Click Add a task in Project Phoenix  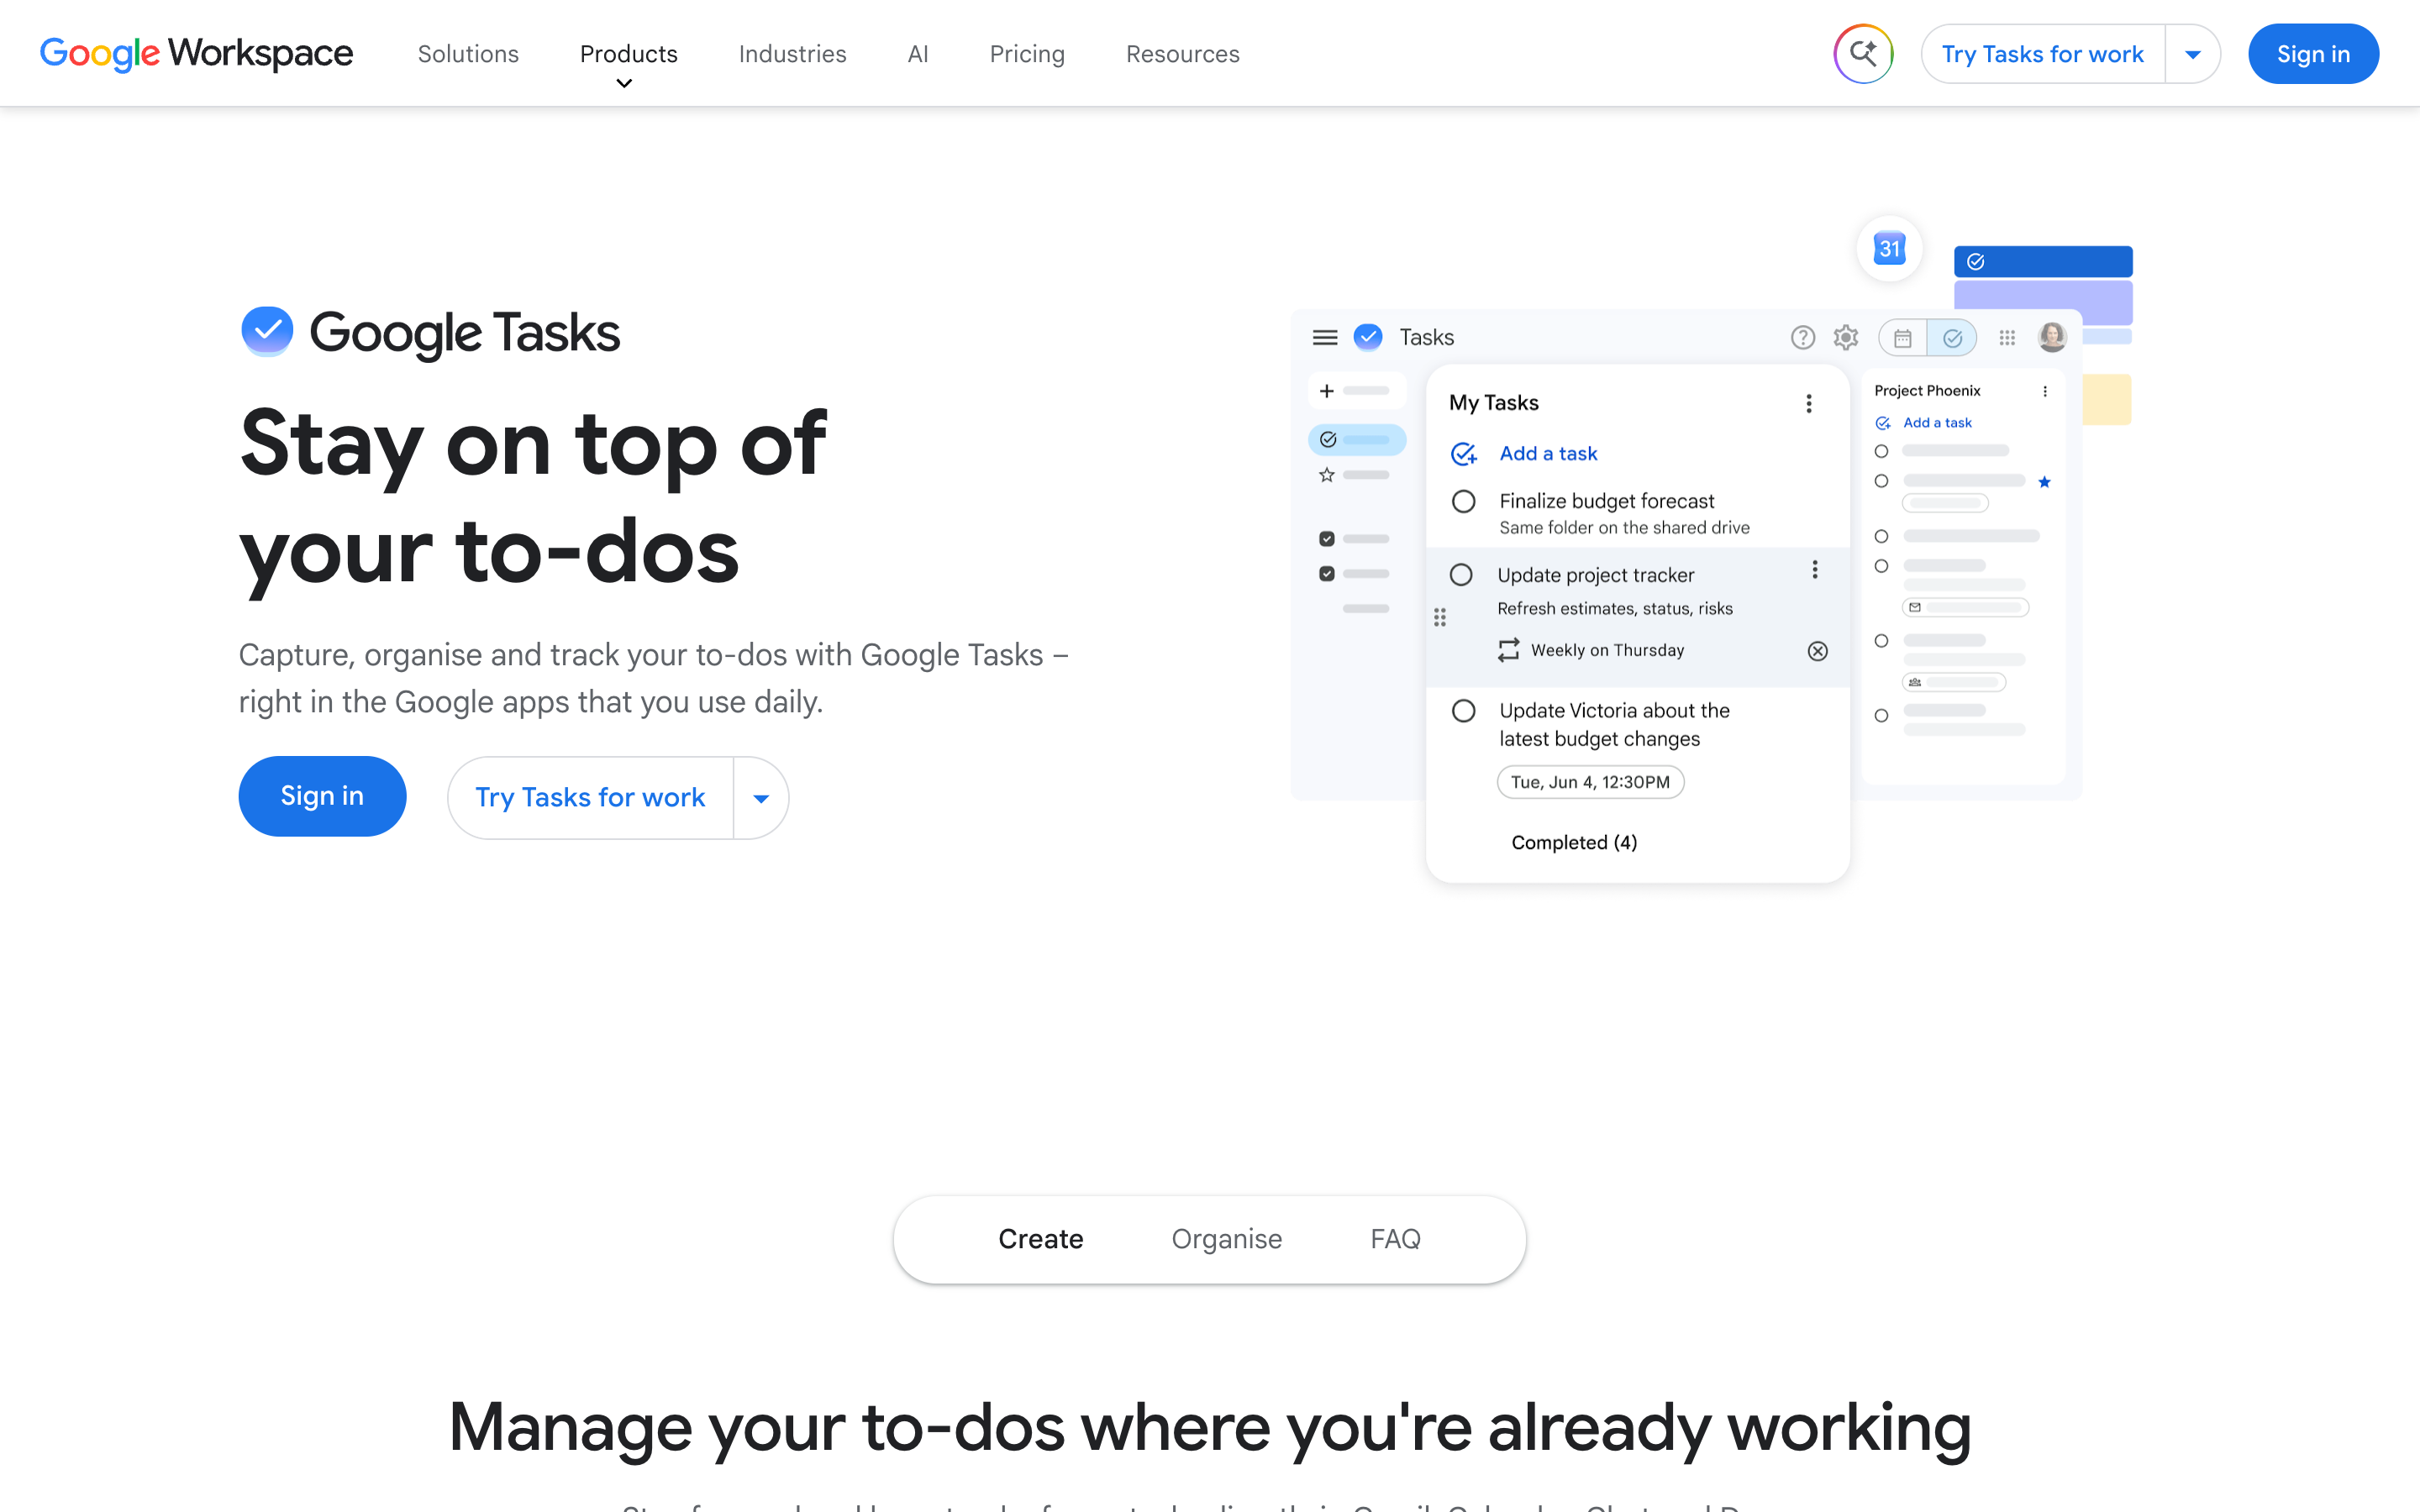(x=1937, y=423)
